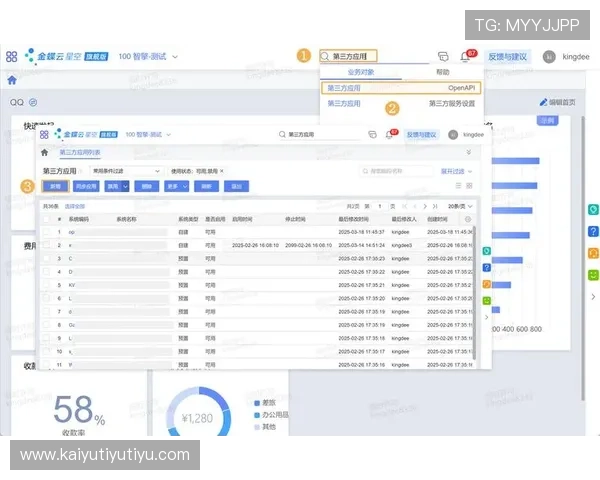Choose the 第三方应用 OpenAPI search result
The image size is (600, 480).
pos(401,88)
